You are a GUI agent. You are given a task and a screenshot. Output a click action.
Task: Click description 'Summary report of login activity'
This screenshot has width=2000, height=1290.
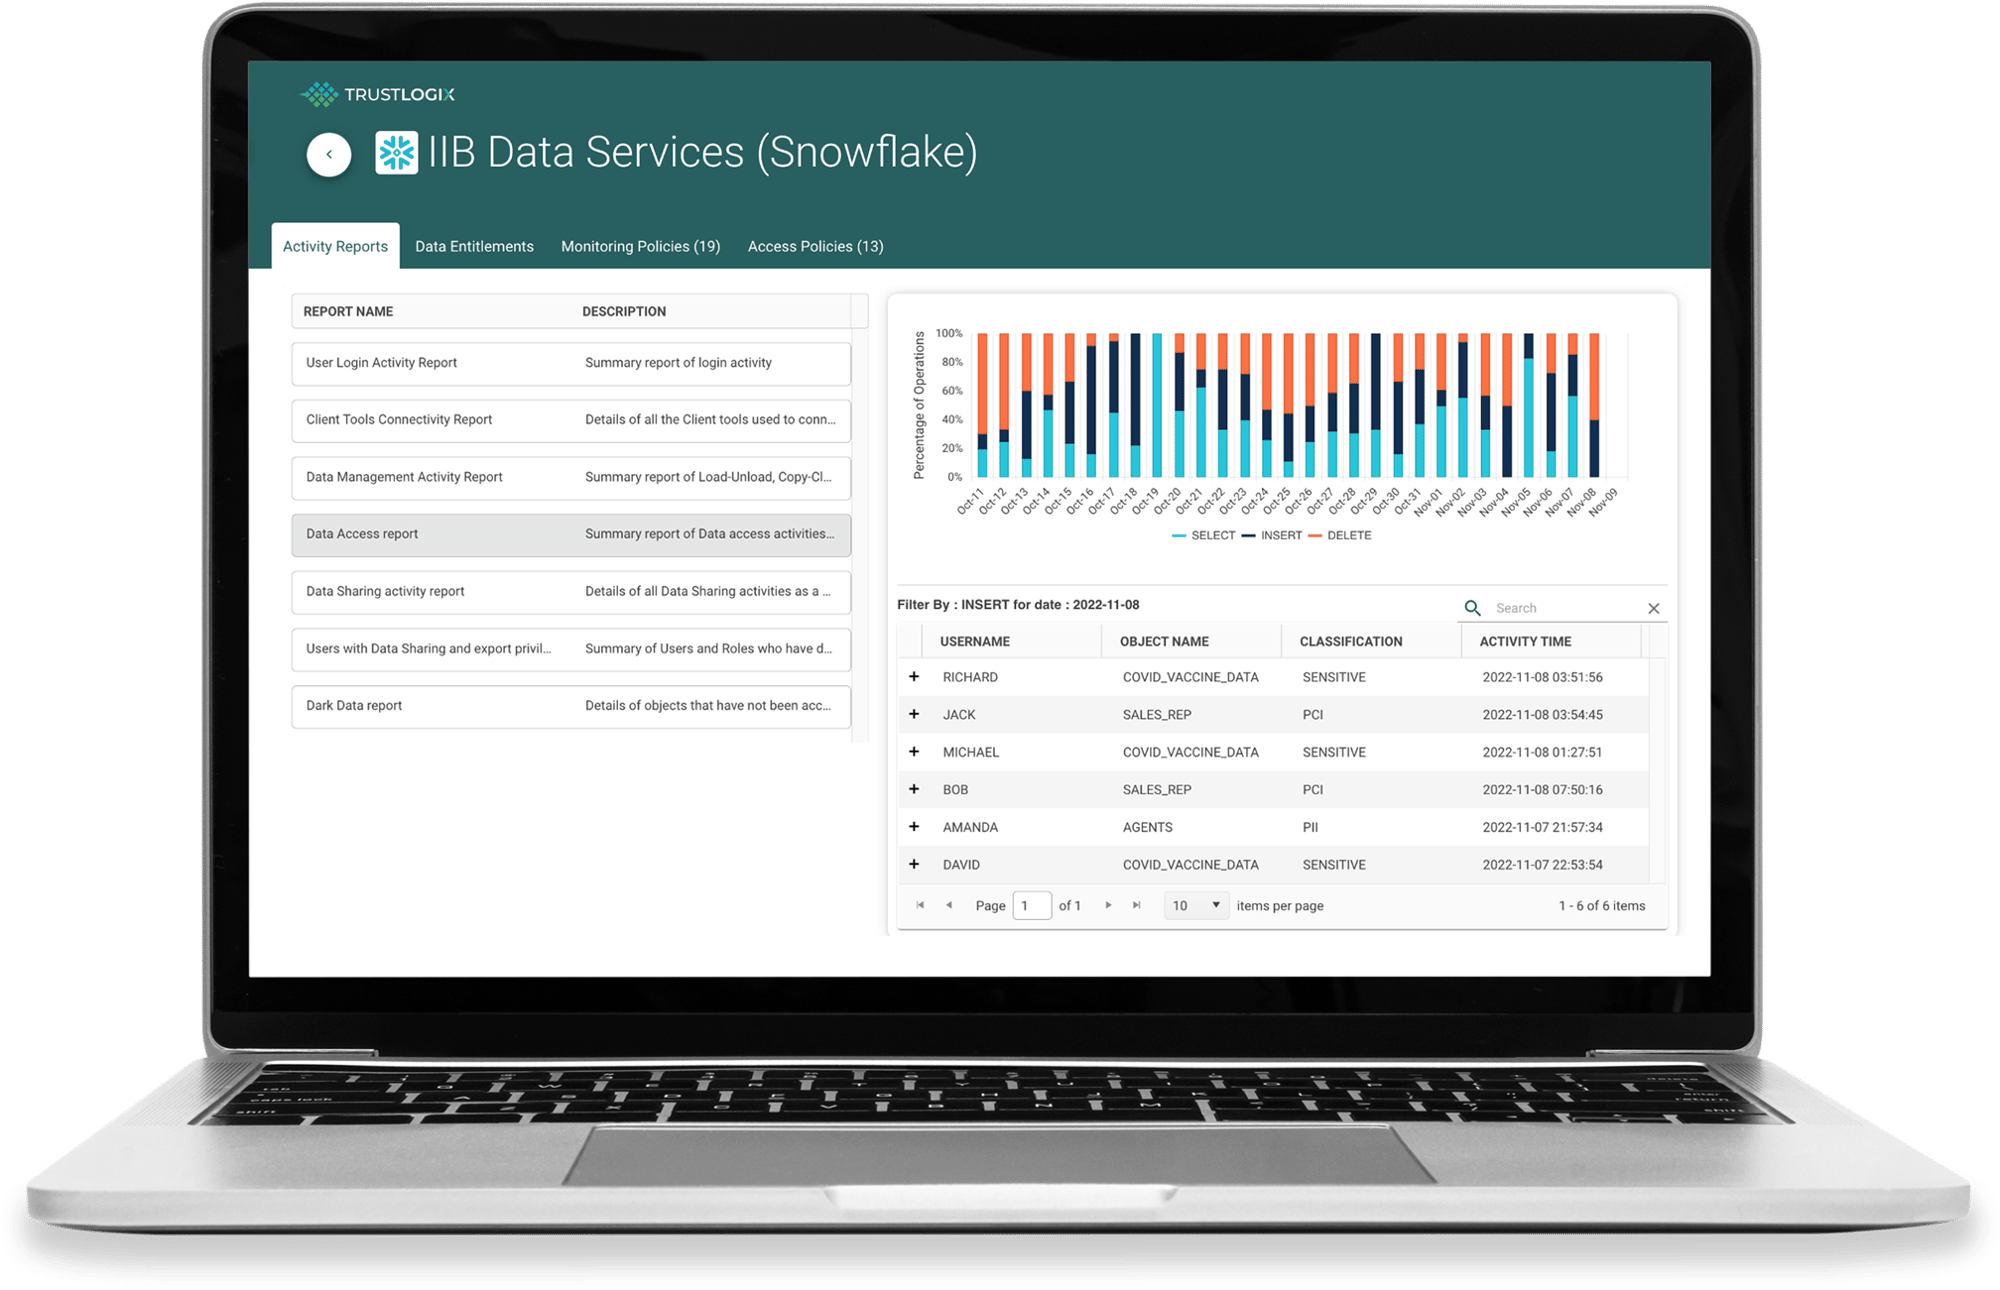[678, 363]
